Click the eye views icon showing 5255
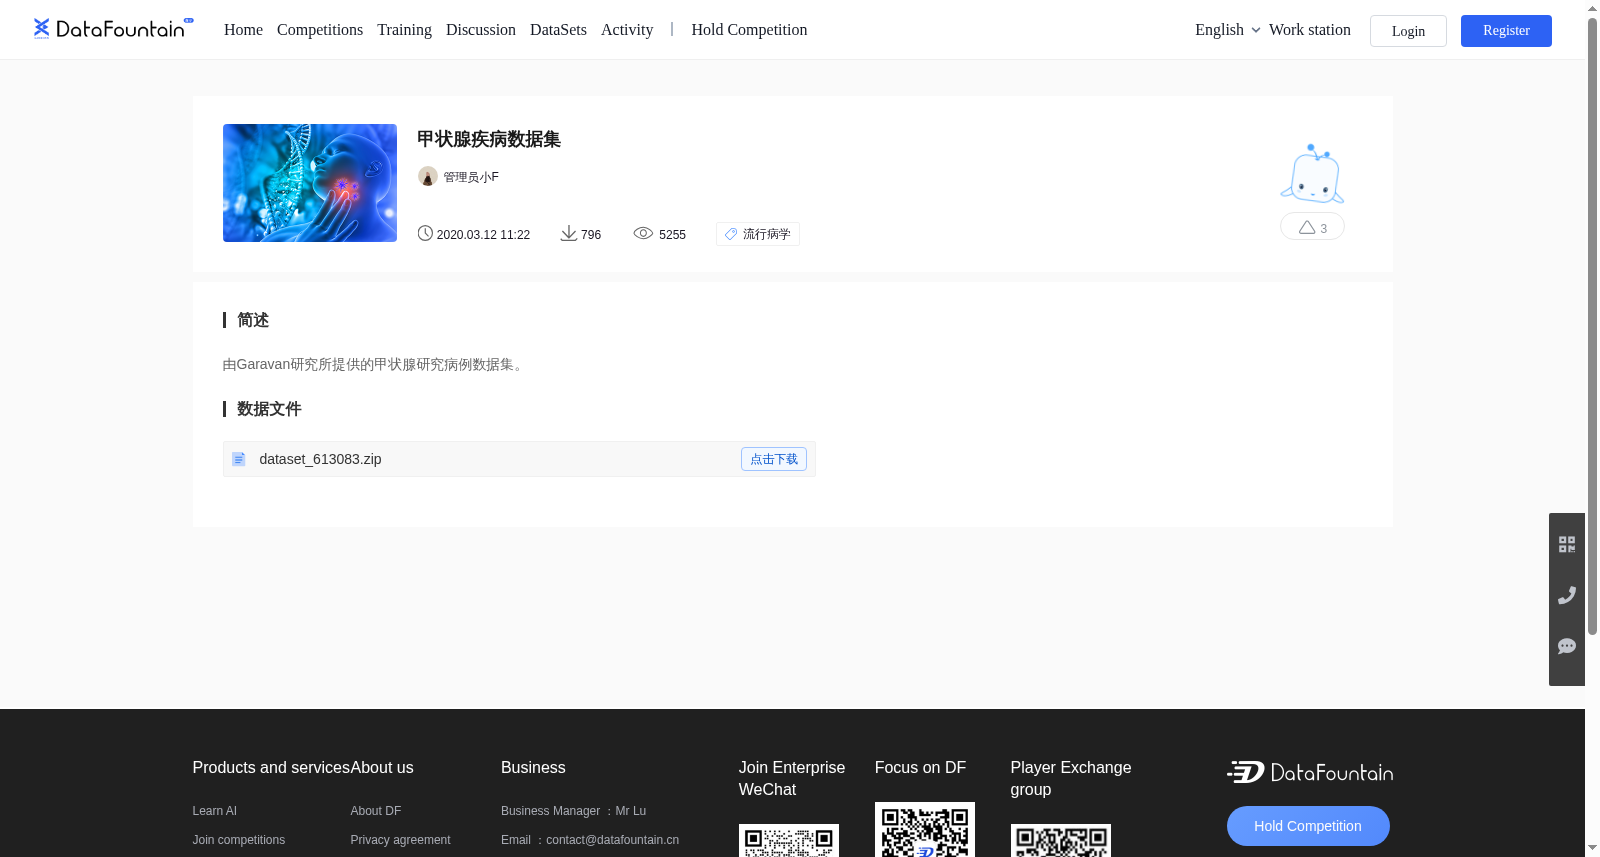Viewport: 1600px width, 857px height. click(x=643, y=233)
